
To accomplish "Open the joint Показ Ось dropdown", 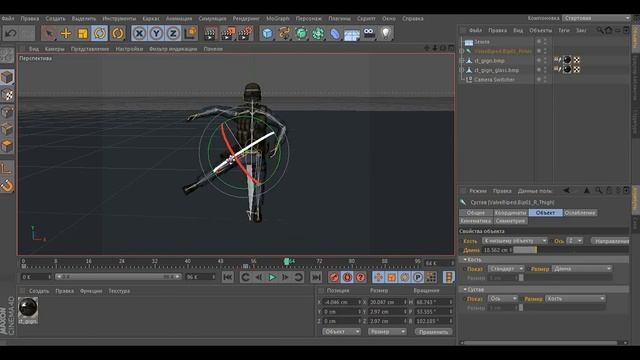I will coord(502,299).
